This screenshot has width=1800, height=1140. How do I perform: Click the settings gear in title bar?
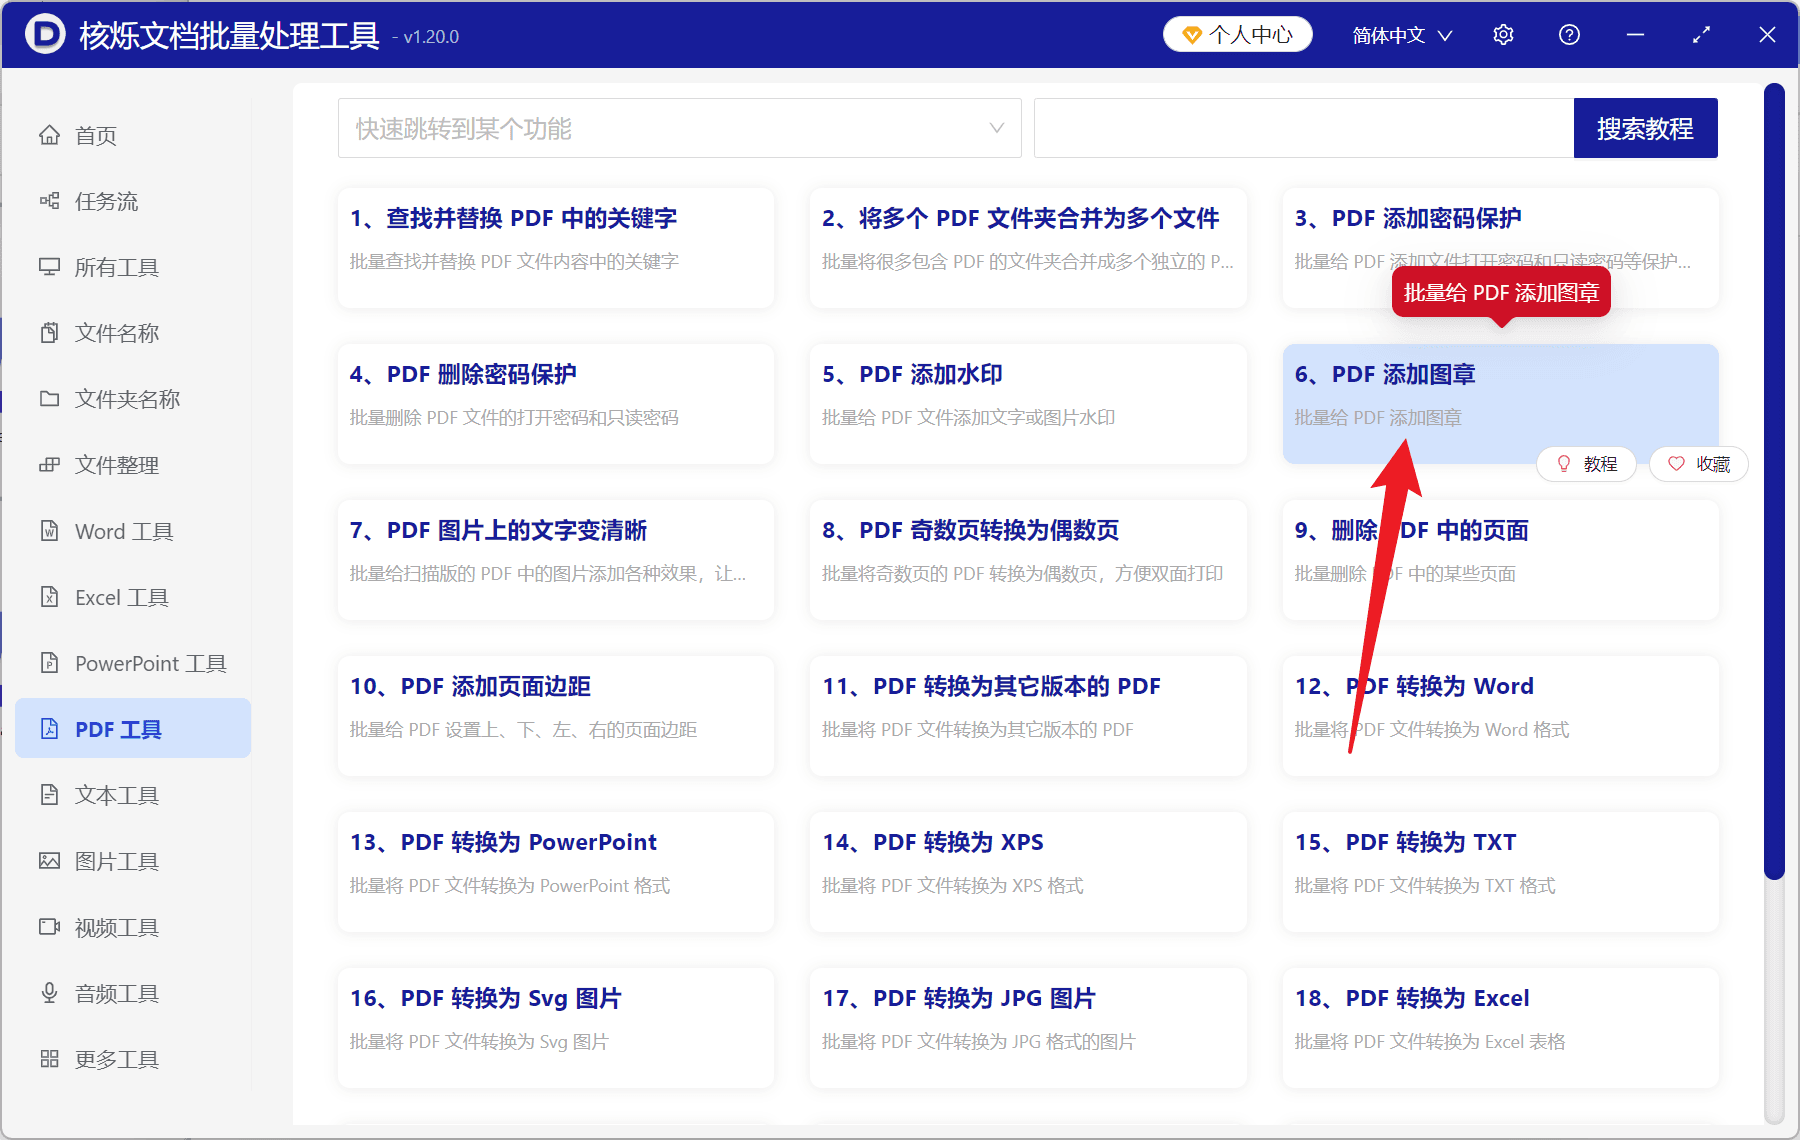(1503, 34)
